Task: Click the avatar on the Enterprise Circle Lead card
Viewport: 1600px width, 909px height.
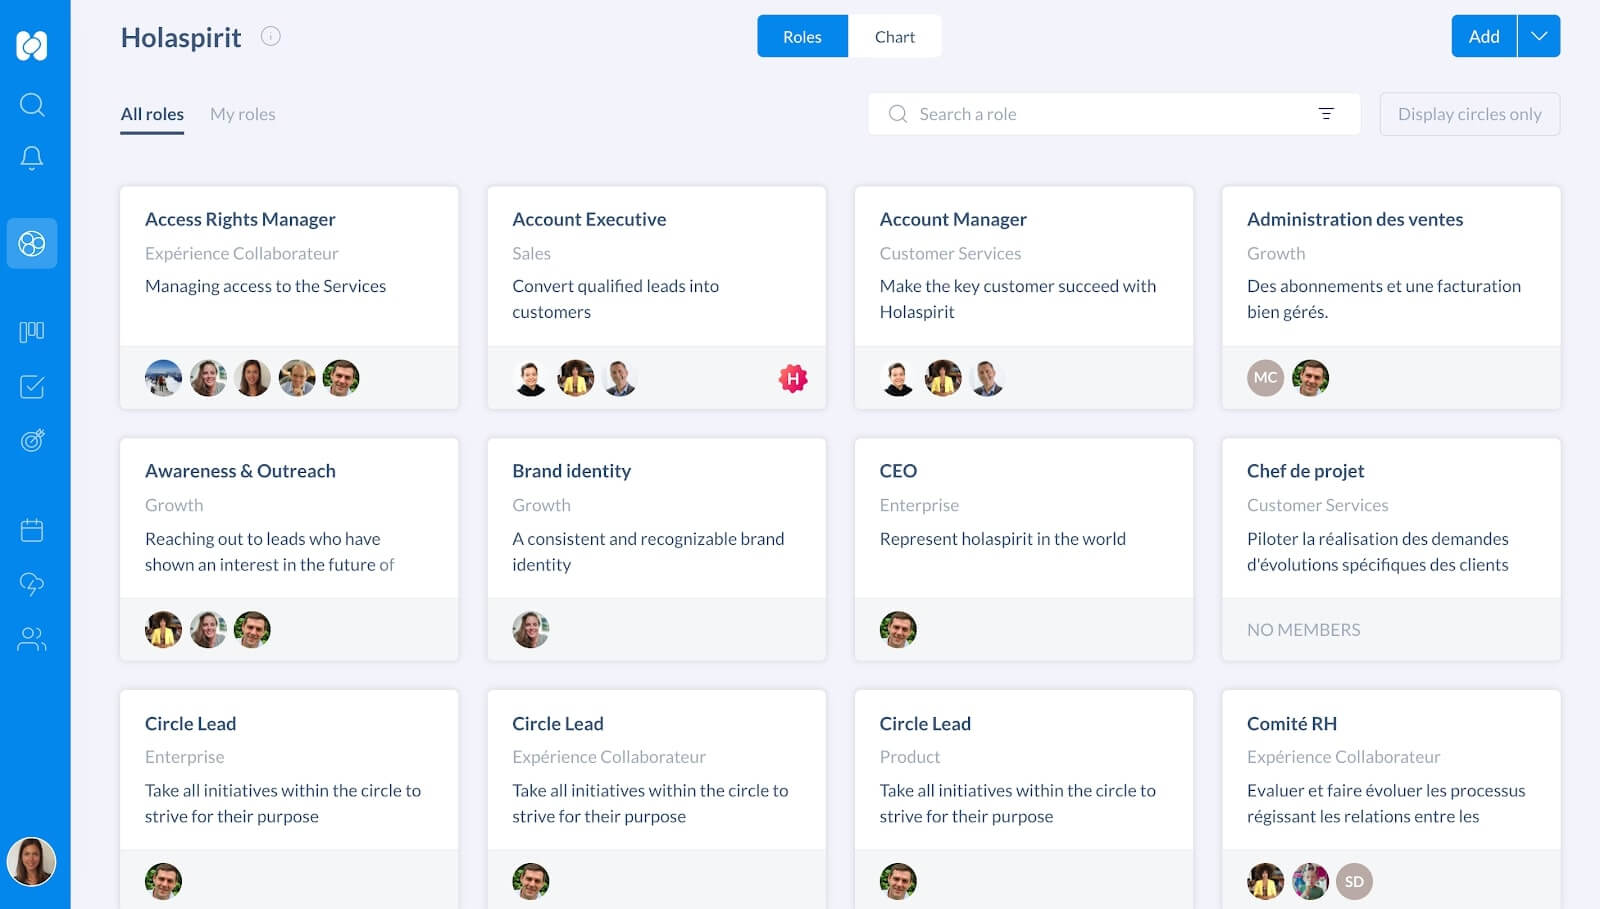Action: [163, 881]
